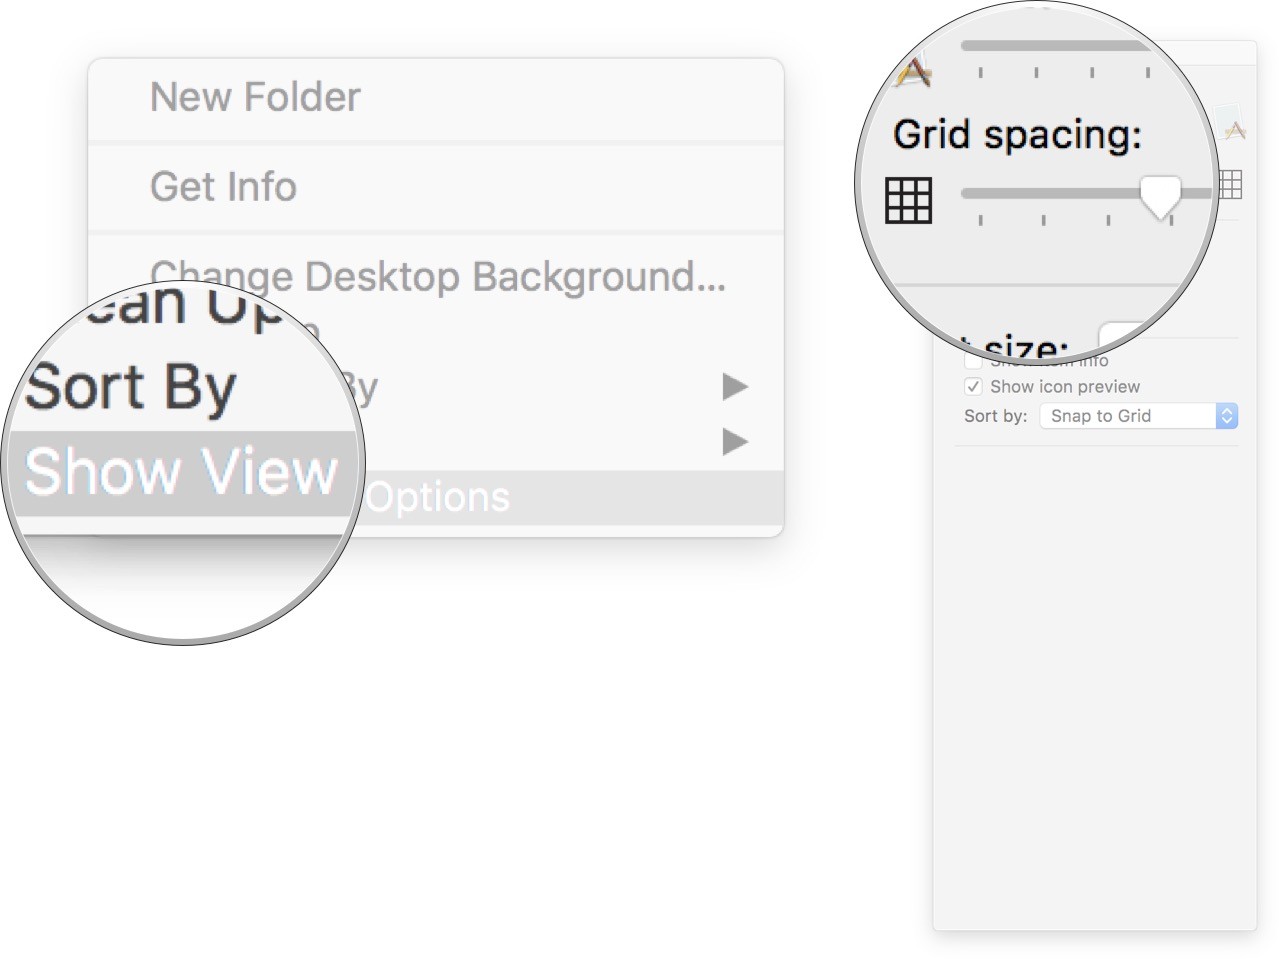The height and width of the screenshot is (959, 1279).
Task: Open the Sort by Snap to Grid dropdown
Action: click(x=1138, y=416)
